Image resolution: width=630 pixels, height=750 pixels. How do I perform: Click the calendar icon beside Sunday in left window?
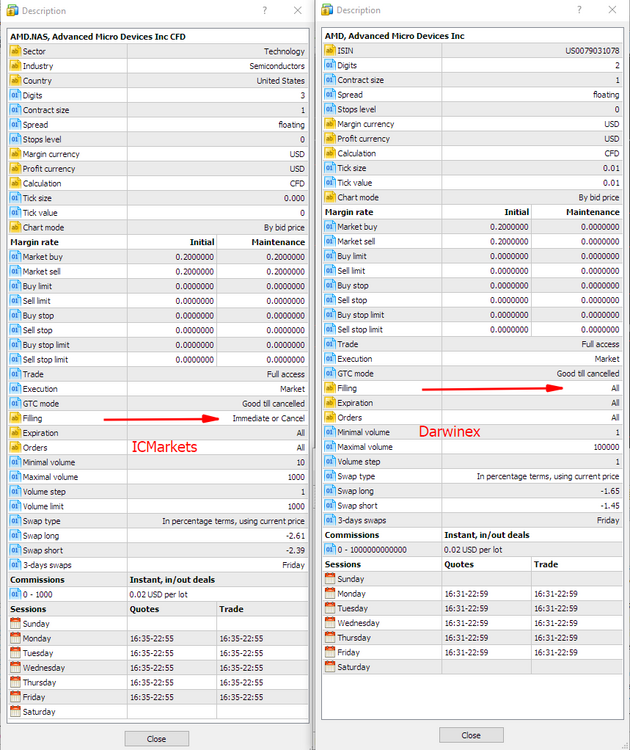click(x=15, y=623)
